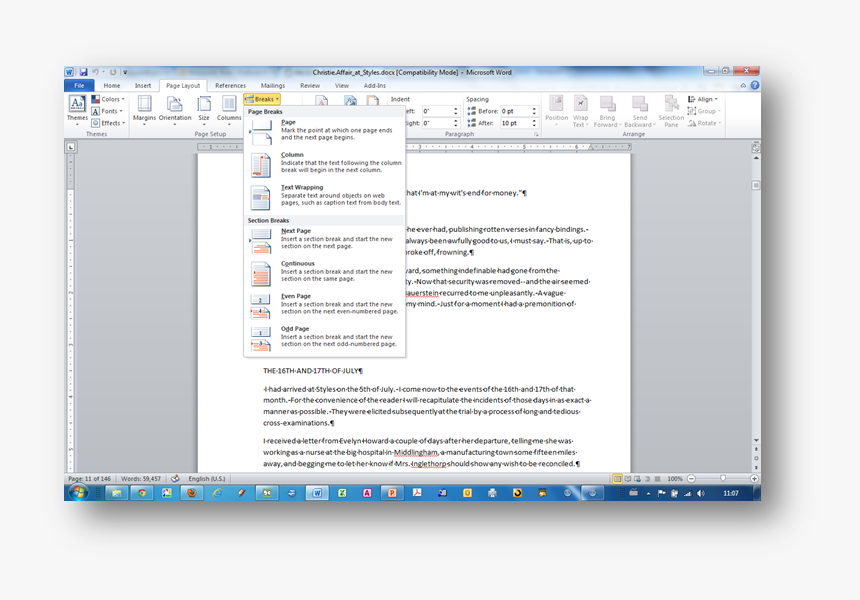Open the Margins options
860x600 pixels.
144,110
